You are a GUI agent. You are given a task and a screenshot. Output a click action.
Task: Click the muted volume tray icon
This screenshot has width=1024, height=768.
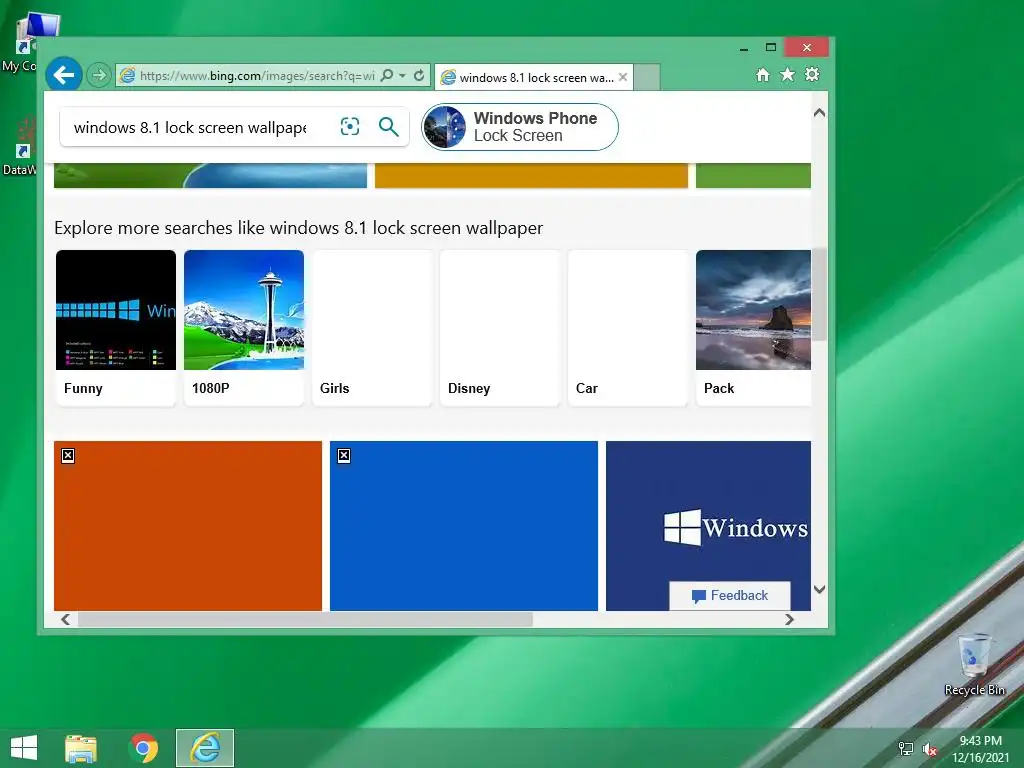tap(930, 749)
